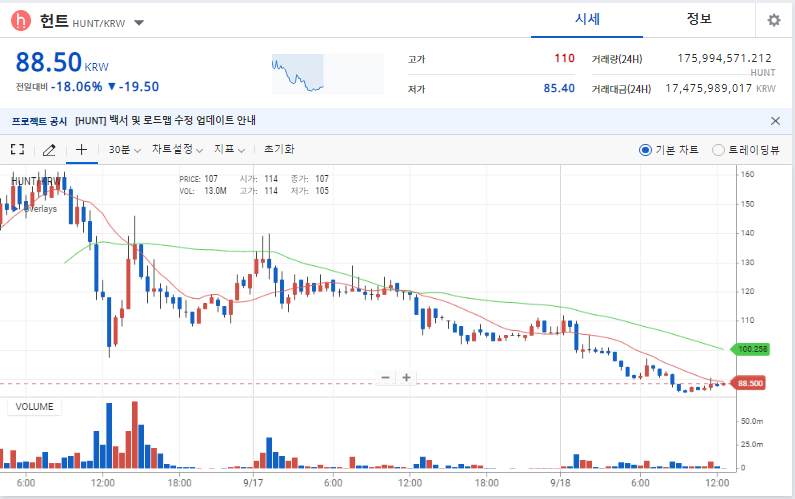Click the 24H trade amount 17,475,989,017
The image size is (795, 499).
pos(709,88)
